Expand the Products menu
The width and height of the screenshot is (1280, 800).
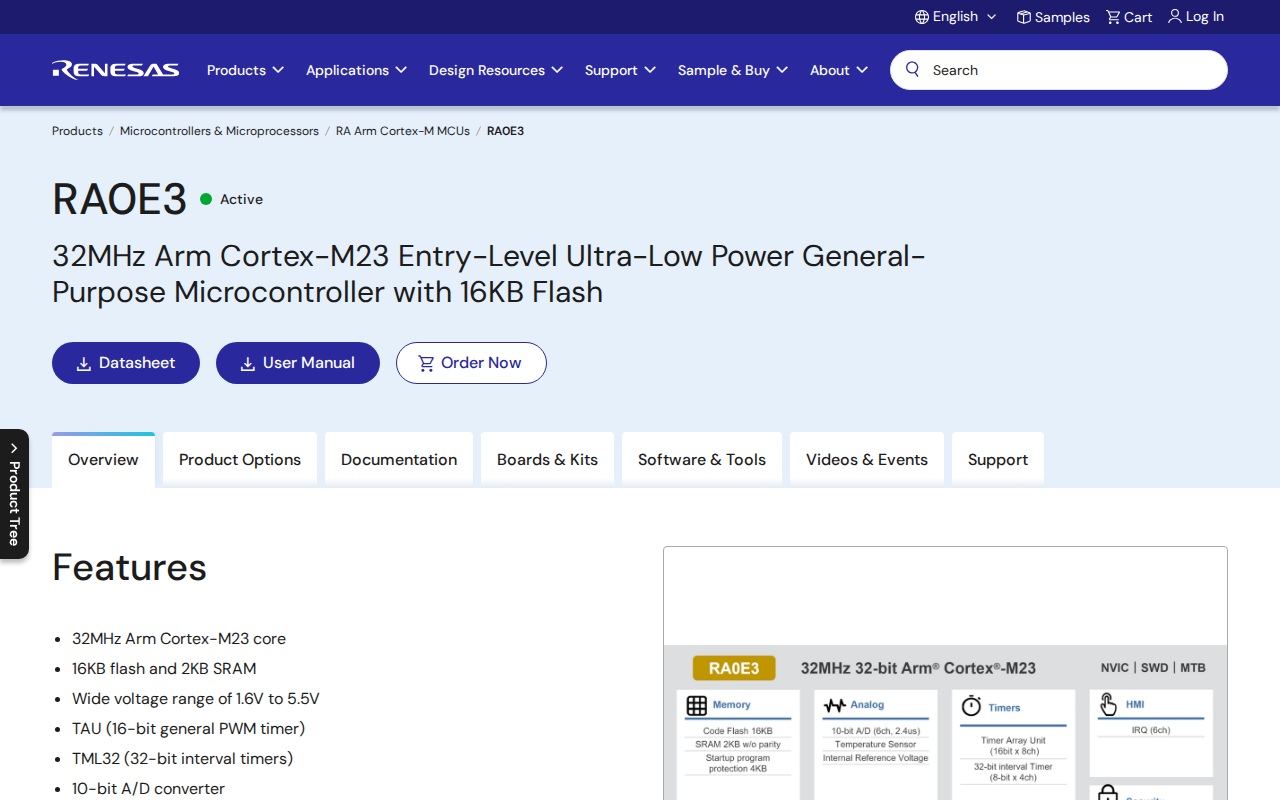(x=246, y=70)
